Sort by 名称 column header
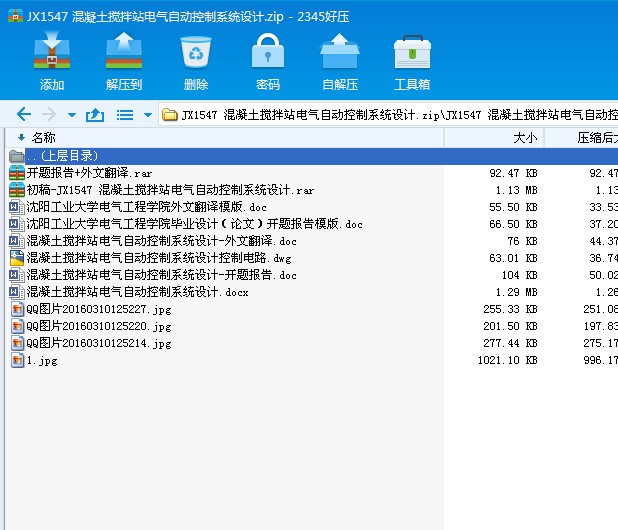618x530 pixels. click(x=225, y=138)
